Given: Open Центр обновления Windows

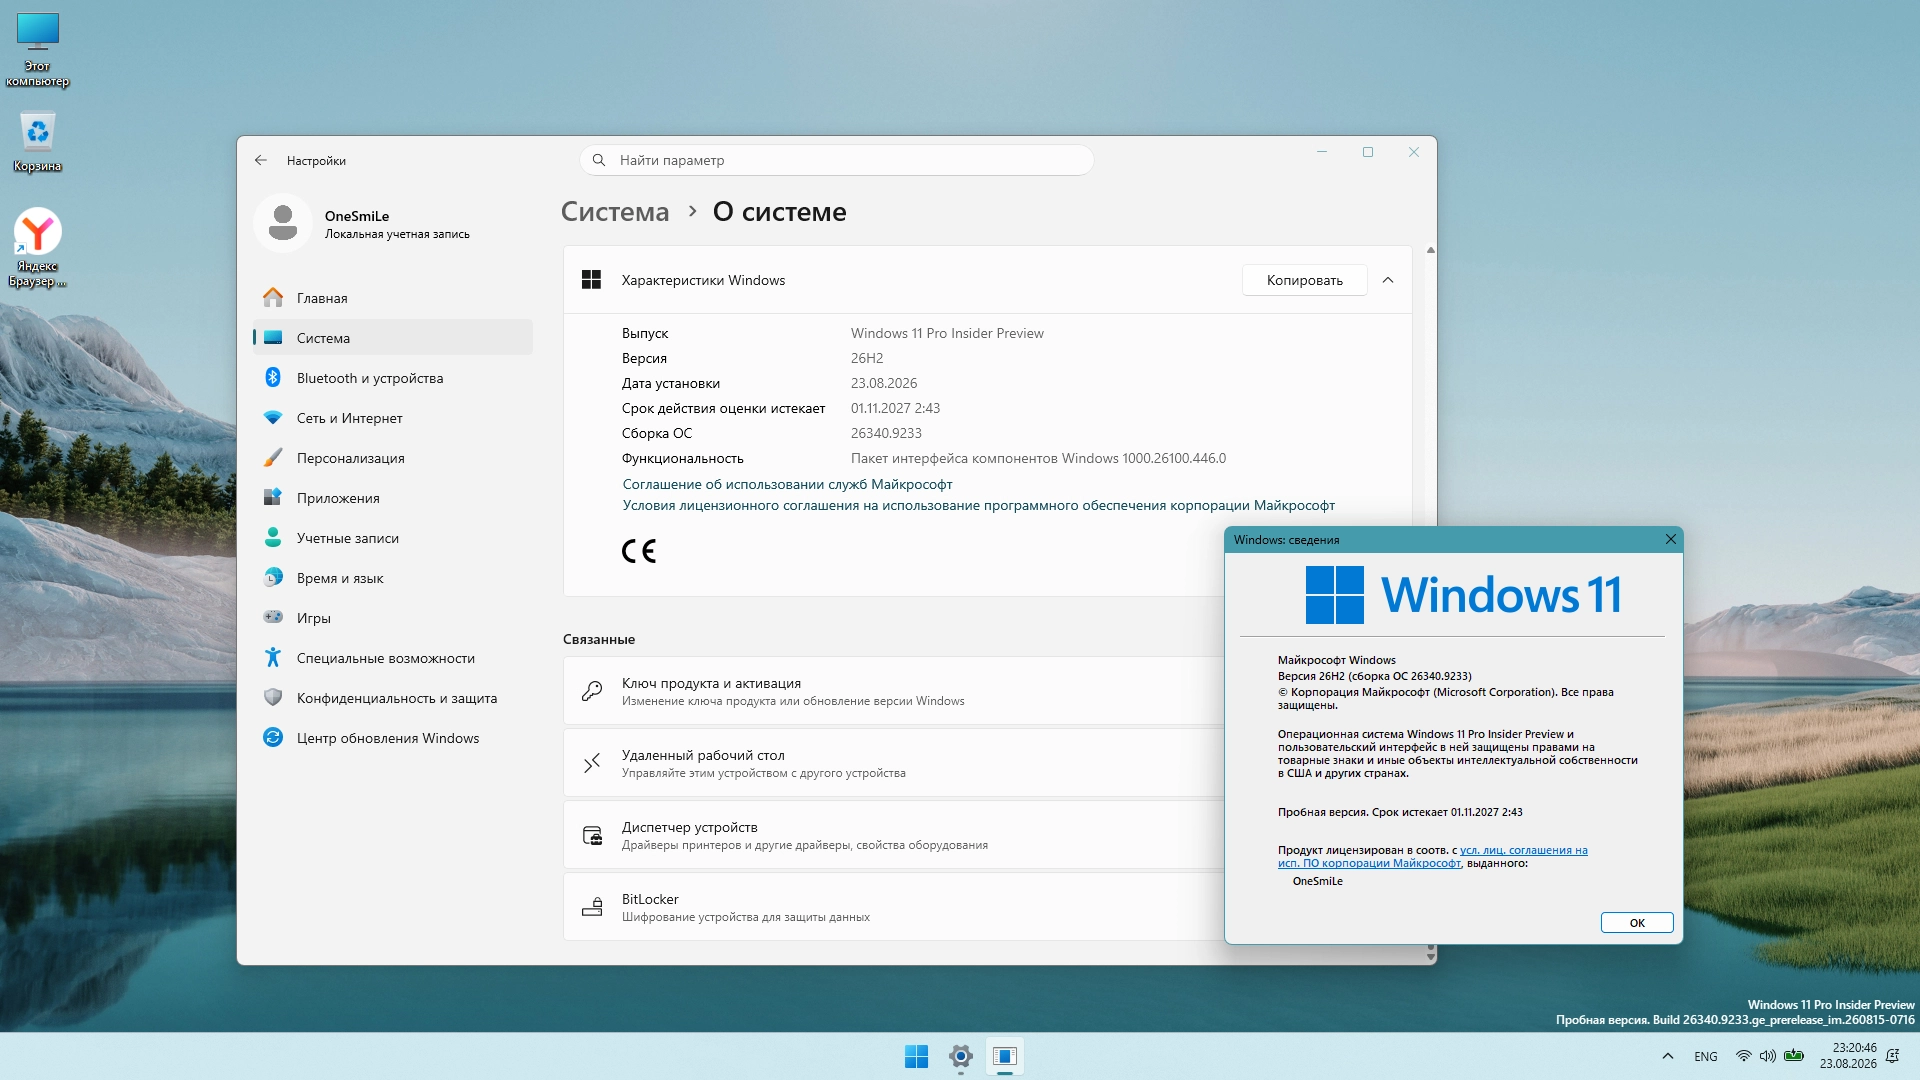Looking at the screenshot, I should tap(393, 738).
